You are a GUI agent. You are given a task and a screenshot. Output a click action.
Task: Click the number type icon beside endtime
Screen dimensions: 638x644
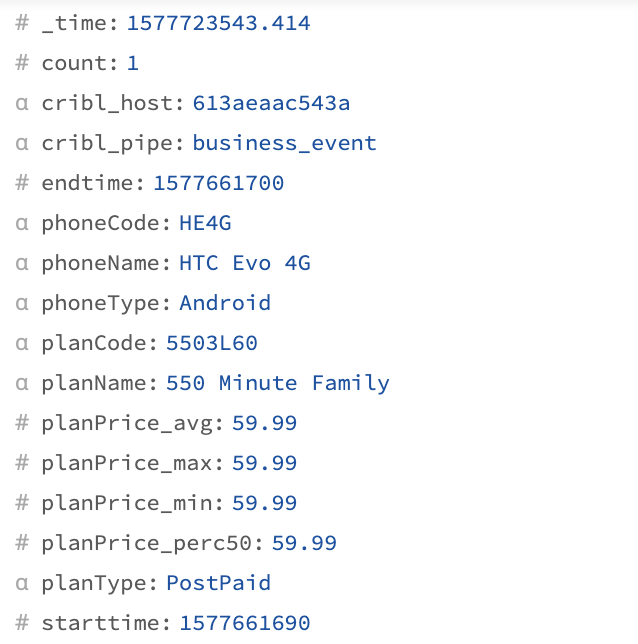coord(22,183)
